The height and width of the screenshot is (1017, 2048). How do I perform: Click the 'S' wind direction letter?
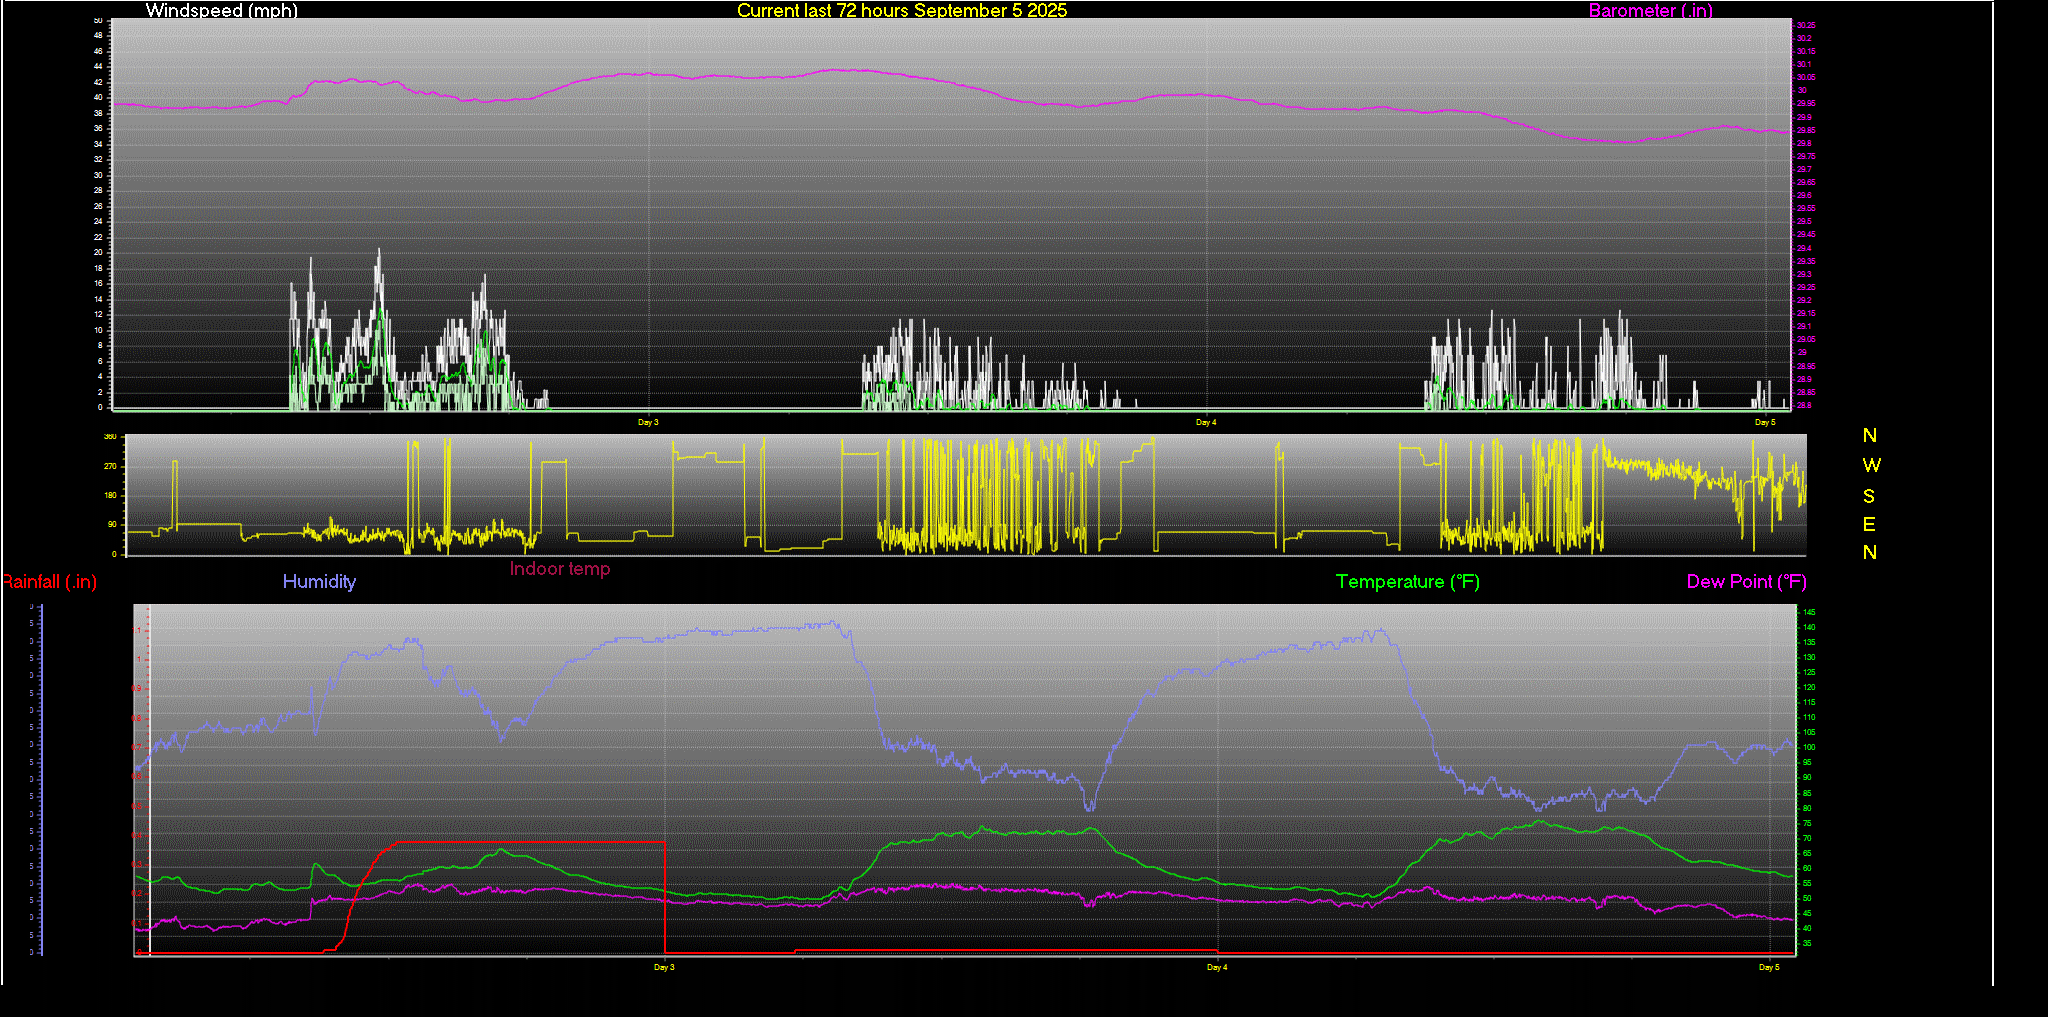(x=1869, y=496)
